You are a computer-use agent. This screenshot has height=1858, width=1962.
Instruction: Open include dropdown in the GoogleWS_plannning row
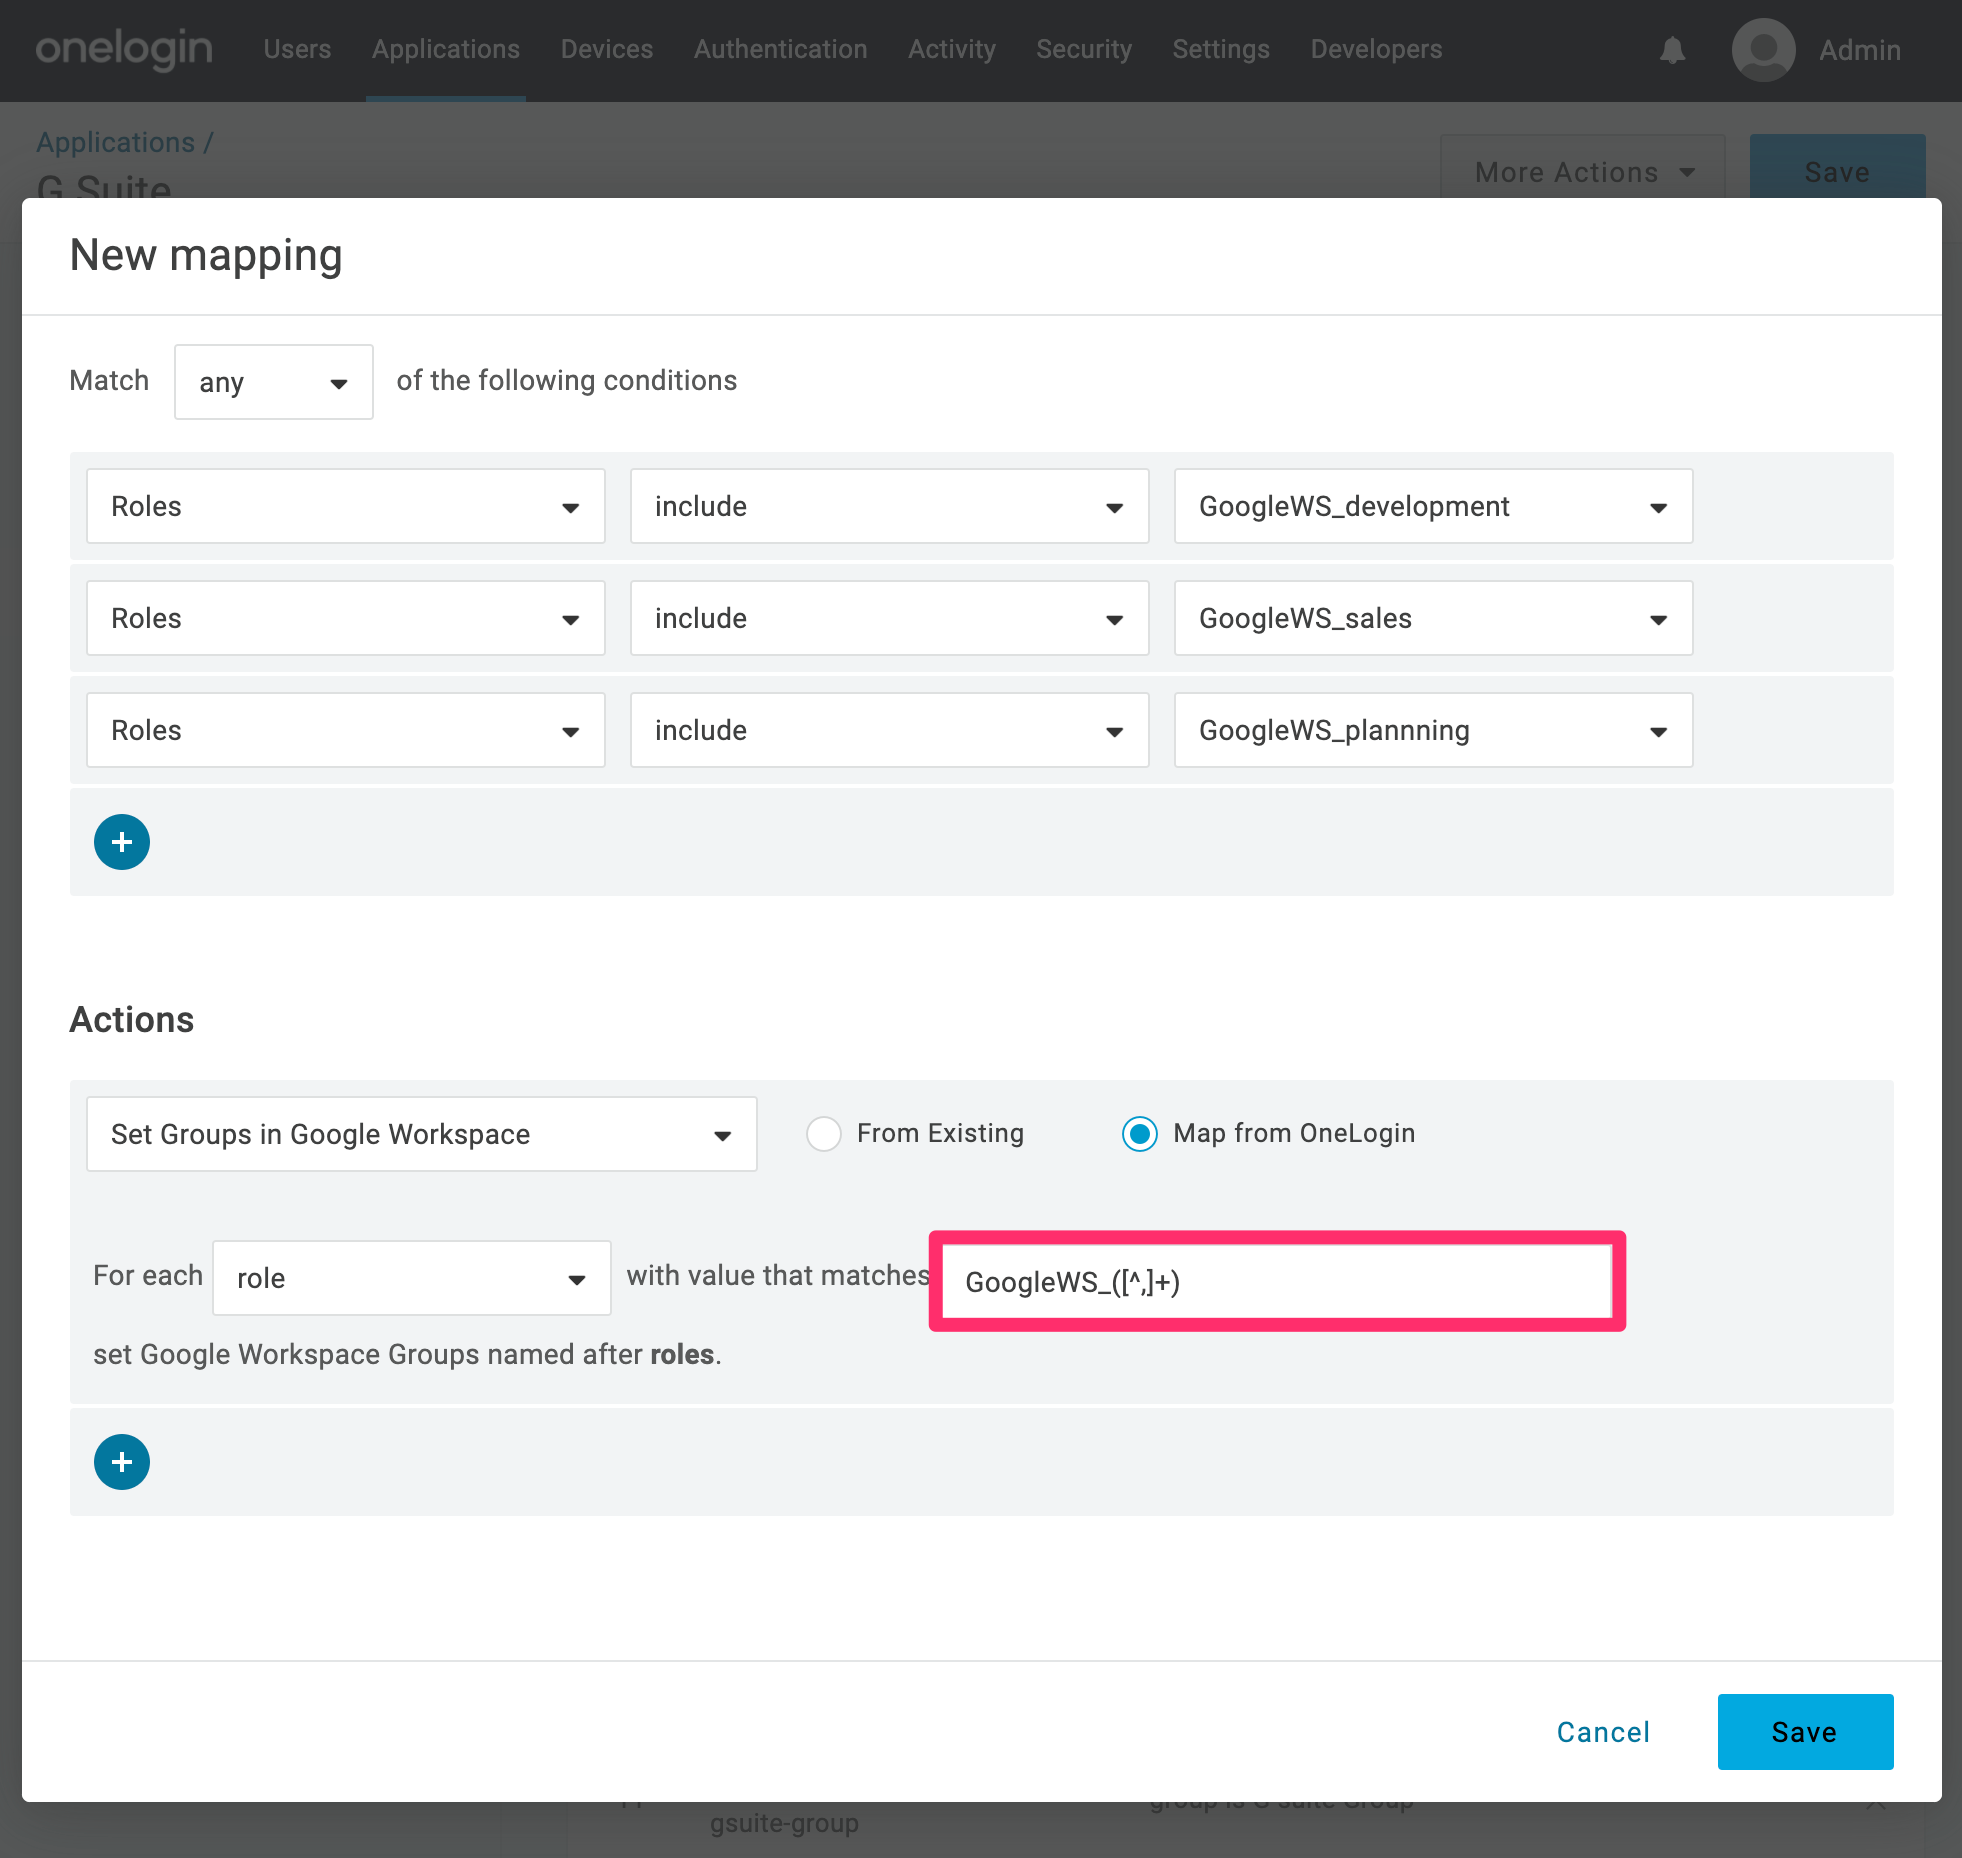(x=890, y=730)
